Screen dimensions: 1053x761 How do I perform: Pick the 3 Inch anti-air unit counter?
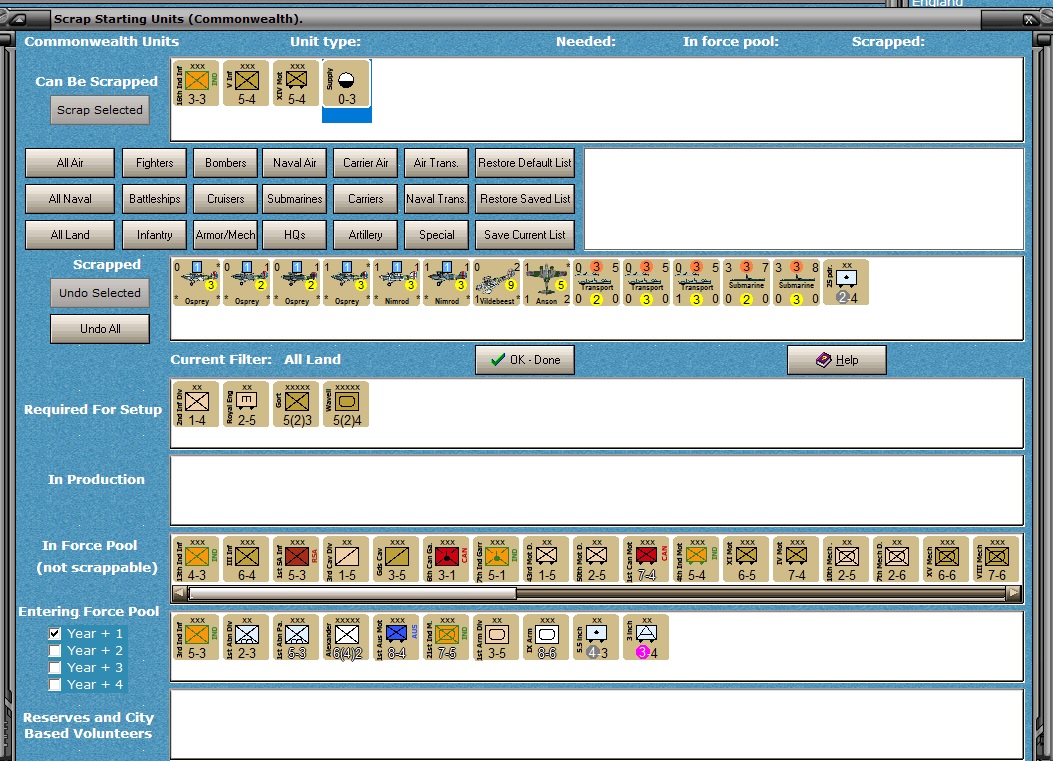646,637
